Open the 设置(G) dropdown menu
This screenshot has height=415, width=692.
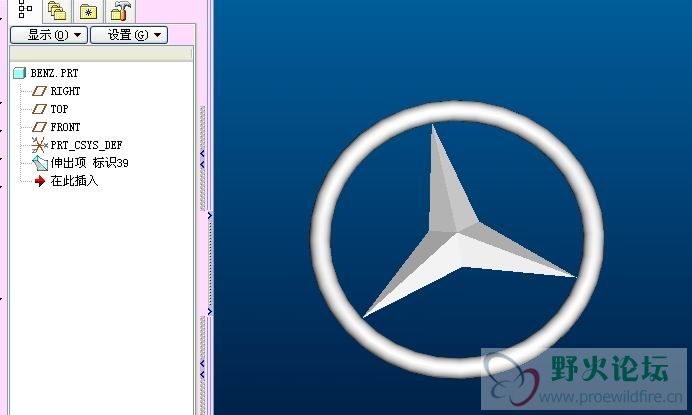pos(129,35)
